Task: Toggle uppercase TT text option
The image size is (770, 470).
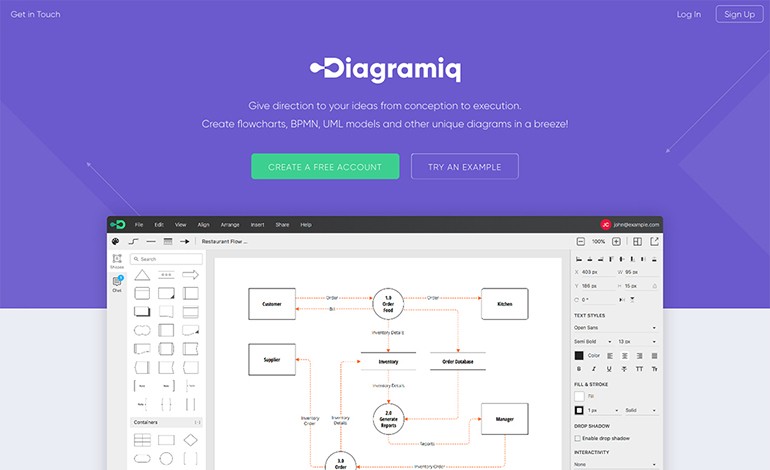Action: 639,369
